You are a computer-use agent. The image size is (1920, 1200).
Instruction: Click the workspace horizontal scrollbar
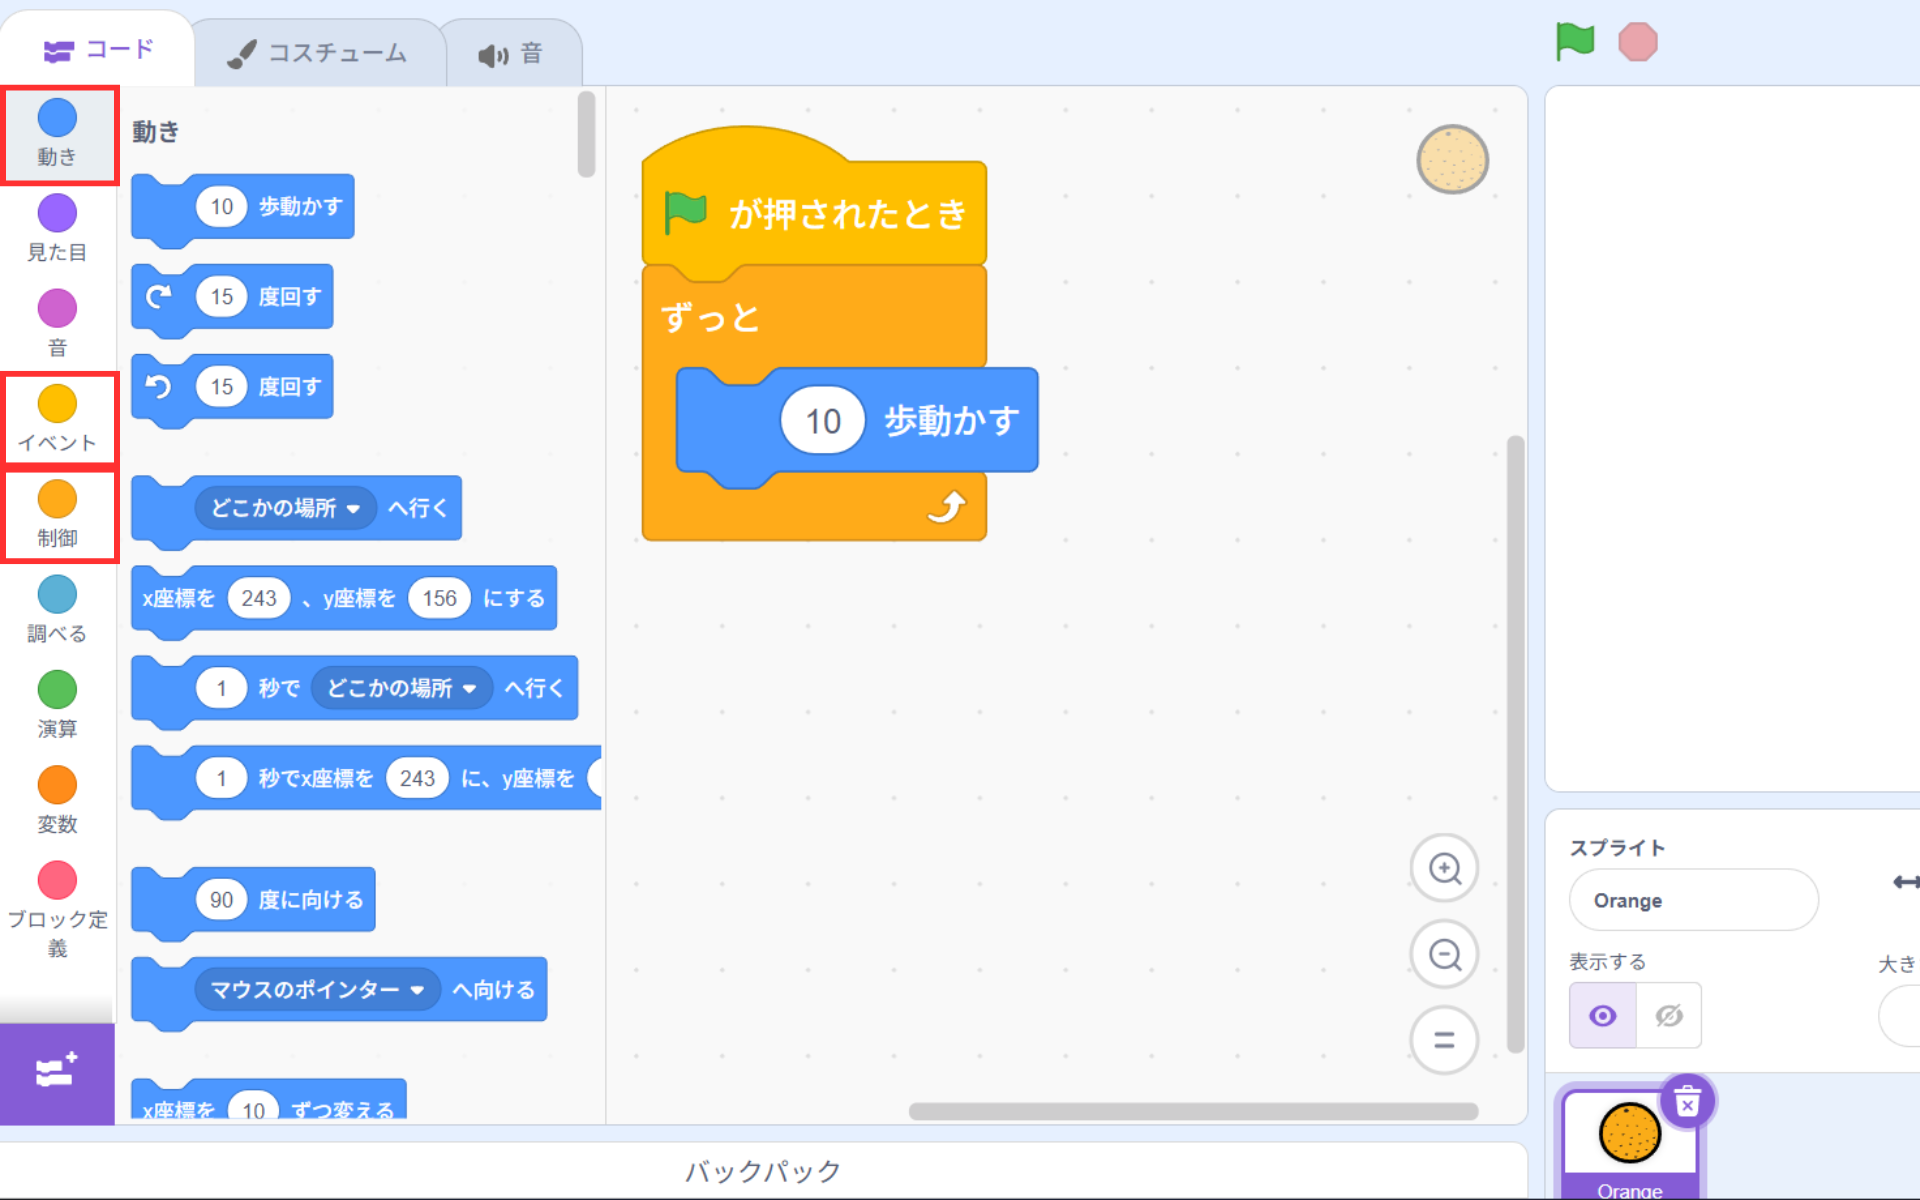[x=1192, y=1111]
